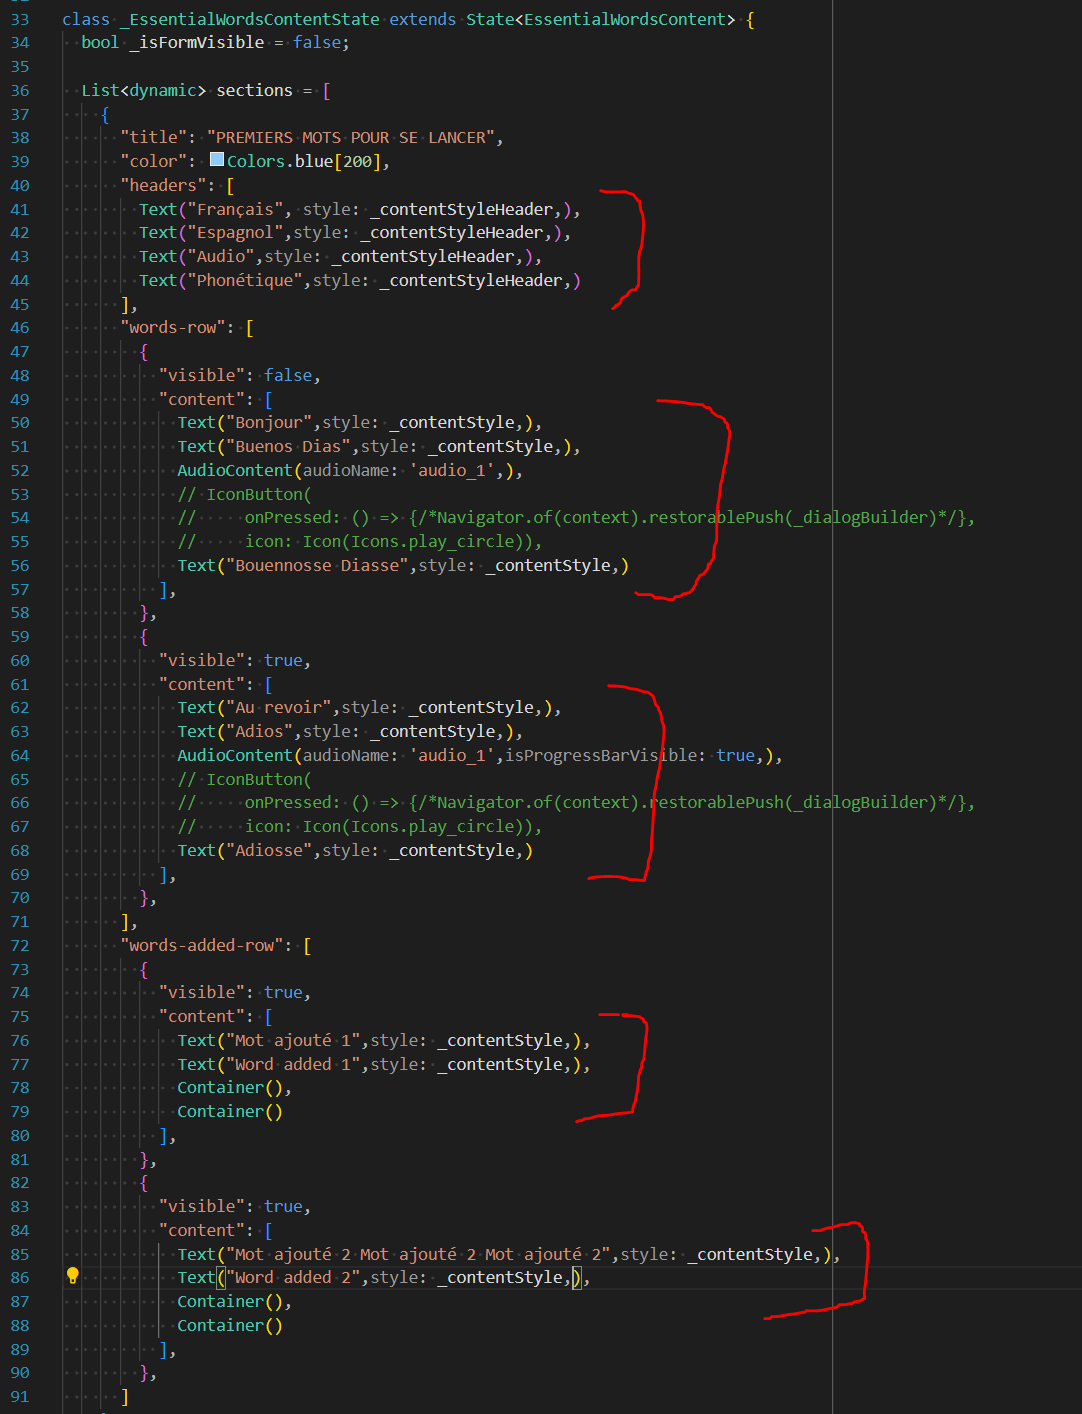Click the quick fix lightbulb on line 86
The height and width of the screenshot is (1414, 1082).
tap(72, 1277)
